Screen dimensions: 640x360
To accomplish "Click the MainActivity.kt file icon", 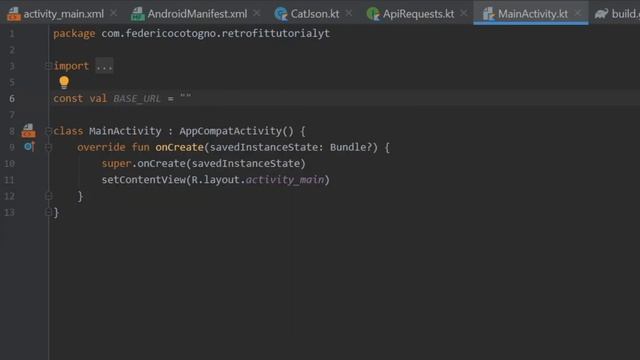I will tap(488, 14).
